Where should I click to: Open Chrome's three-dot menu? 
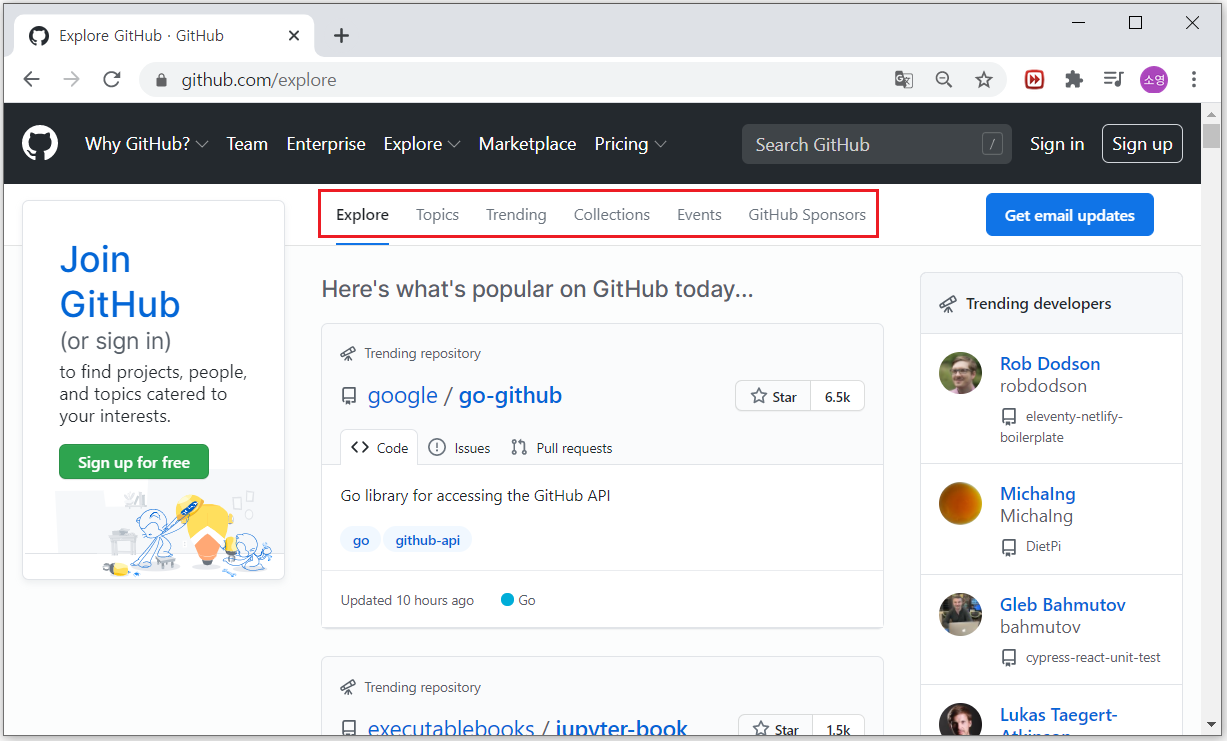pyautogui.click(x=1194, y=80)
